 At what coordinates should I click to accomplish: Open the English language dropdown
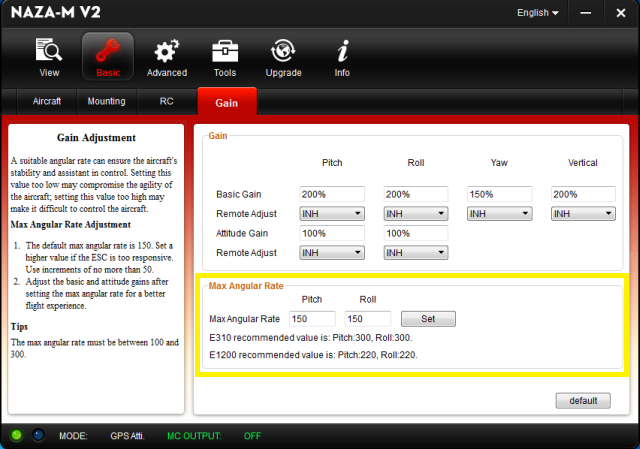538,13
